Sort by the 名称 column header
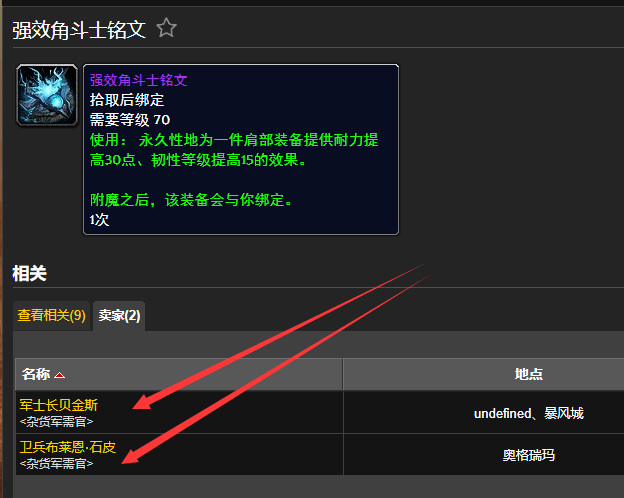624x498 pixels. click(178, 374)
